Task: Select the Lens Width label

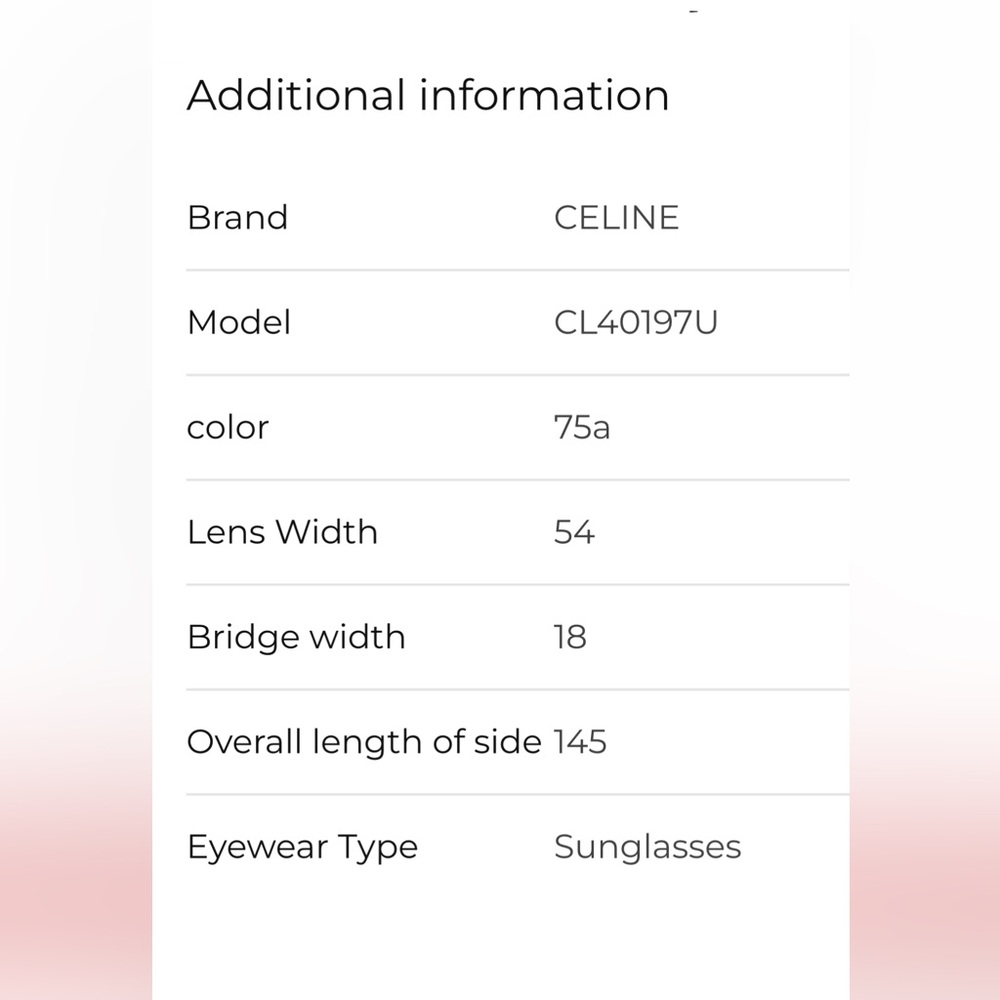Action: click(x=282, y=532)
